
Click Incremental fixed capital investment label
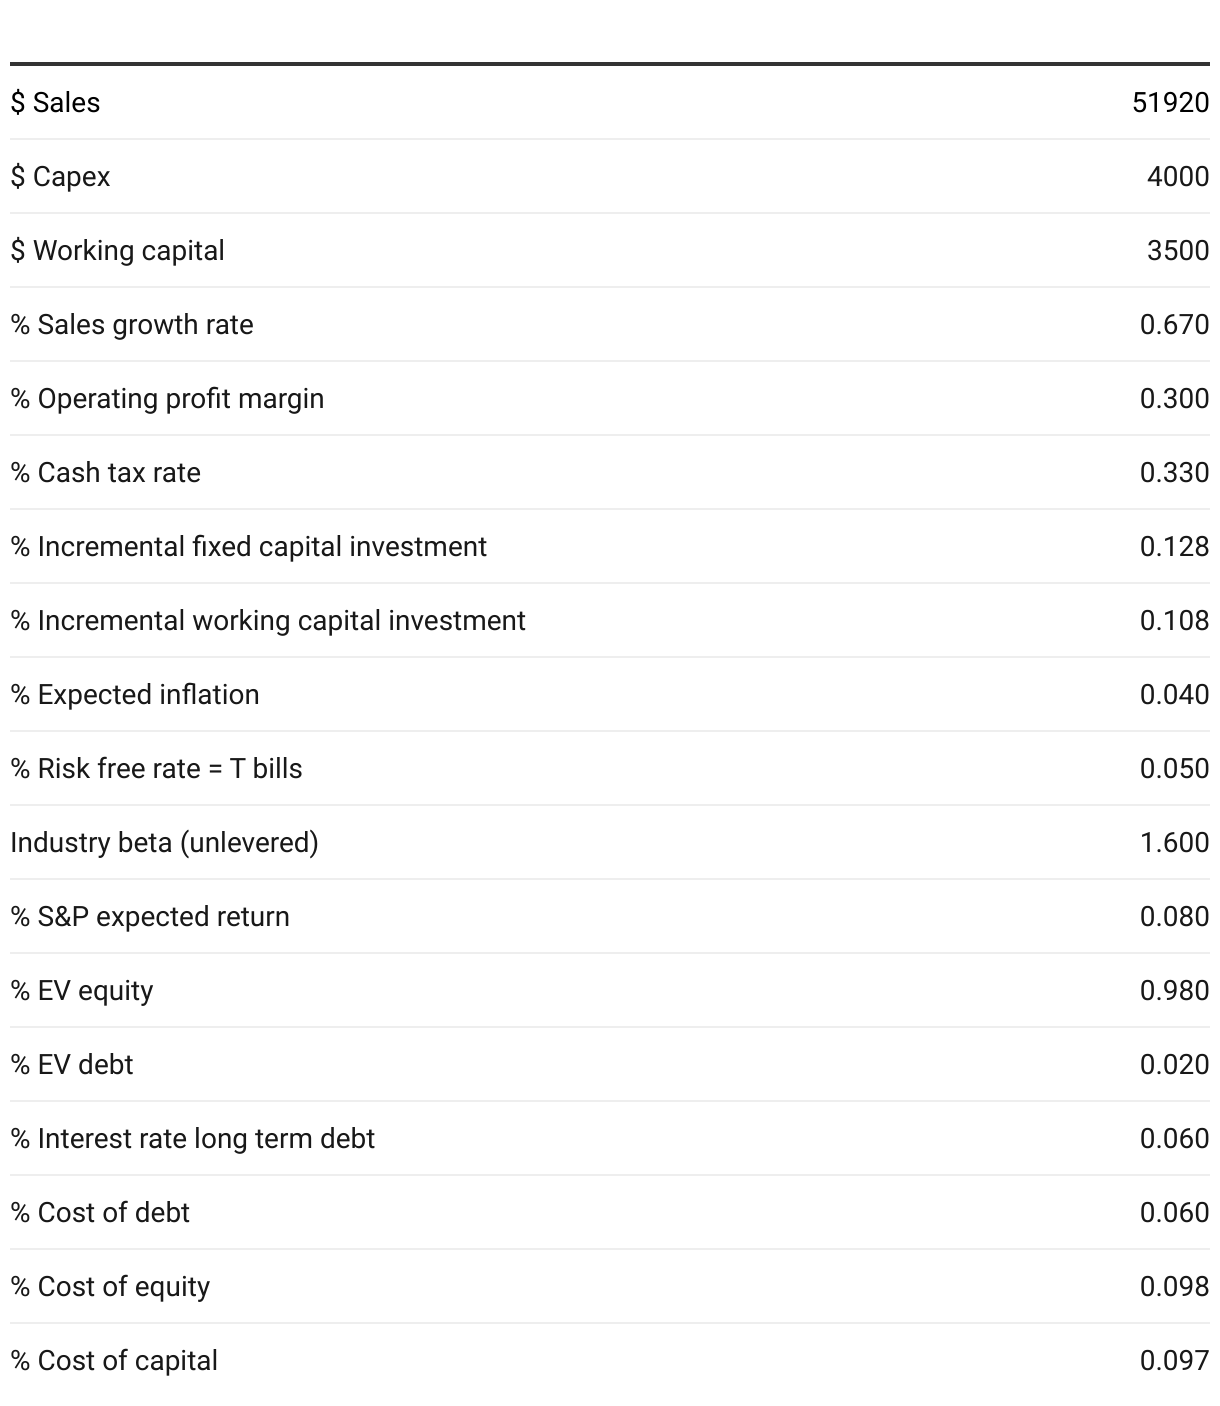(x=248, y=546)
